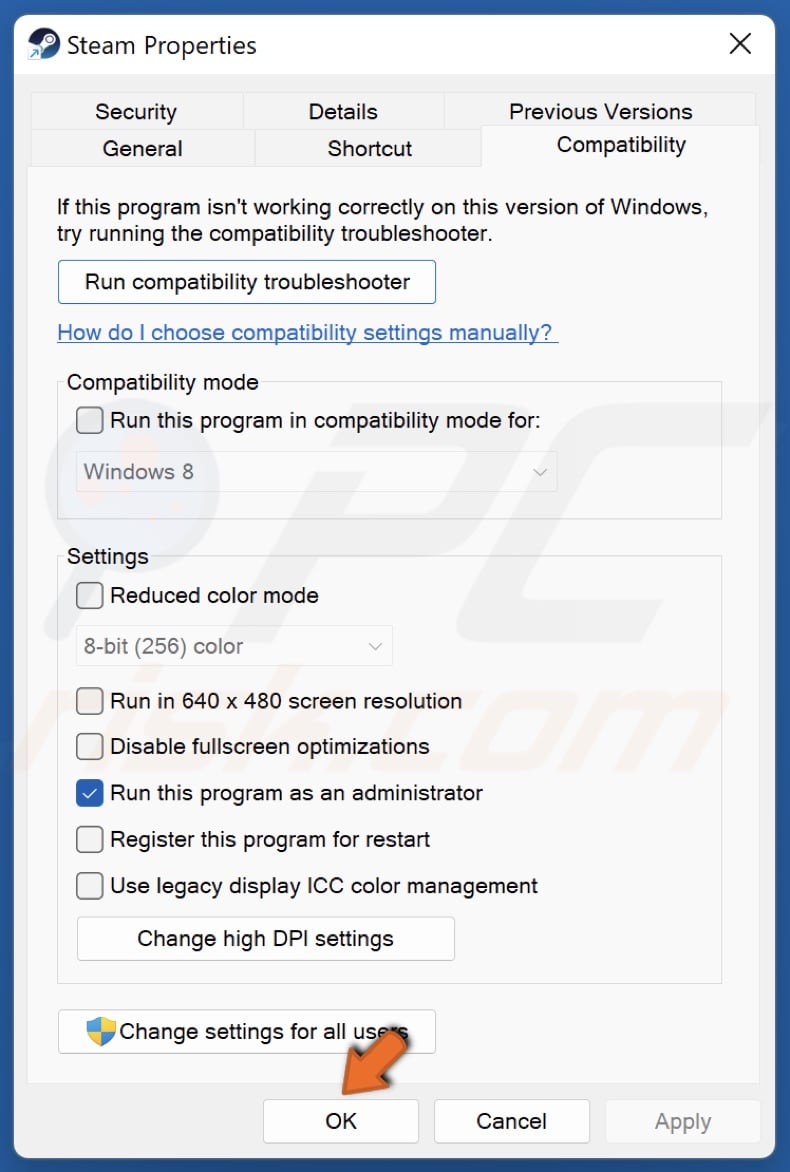790x1172 pixels.
Task: Open the compatibility settings help link
Action: point(306,332)
